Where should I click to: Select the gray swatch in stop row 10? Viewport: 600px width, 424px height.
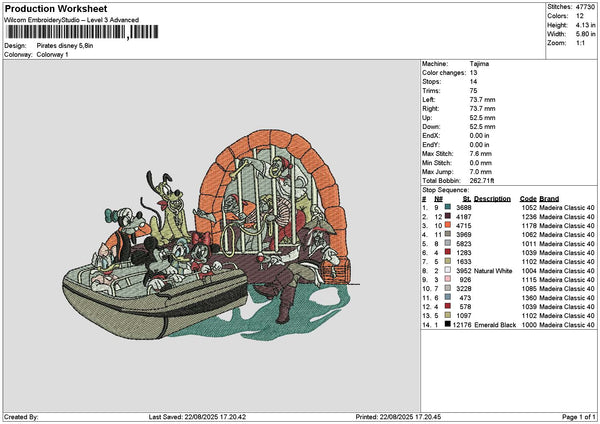[x=447, y=288]
